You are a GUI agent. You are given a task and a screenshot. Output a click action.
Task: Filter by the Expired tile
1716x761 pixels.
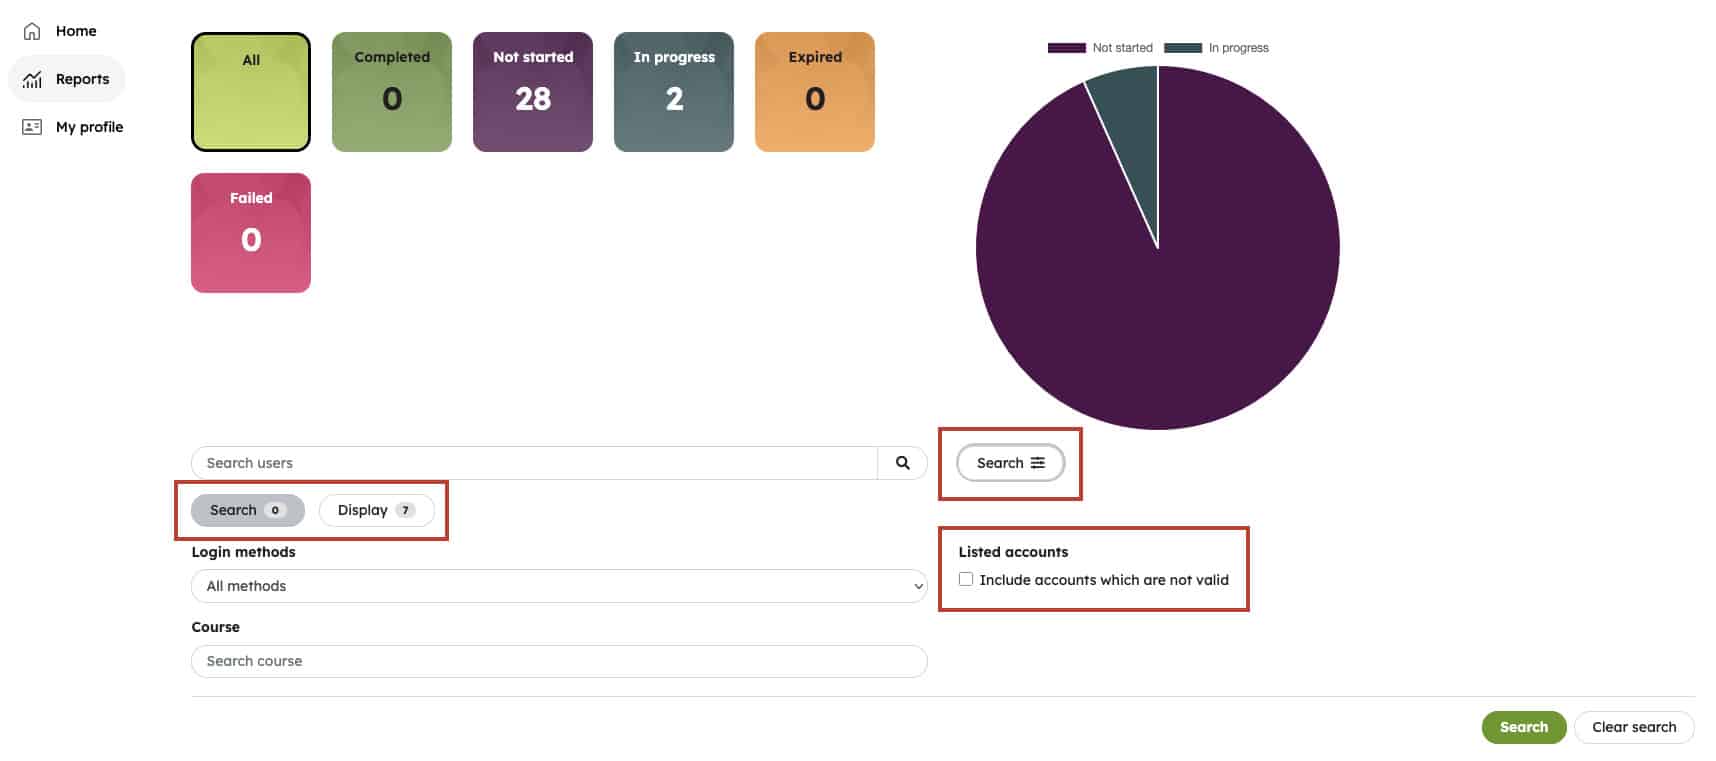coord(815,92)
